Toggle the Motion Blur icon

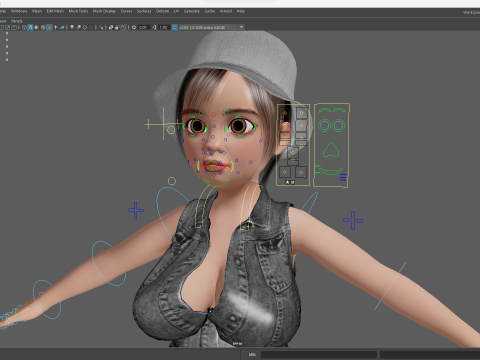[x=78, y=27]
